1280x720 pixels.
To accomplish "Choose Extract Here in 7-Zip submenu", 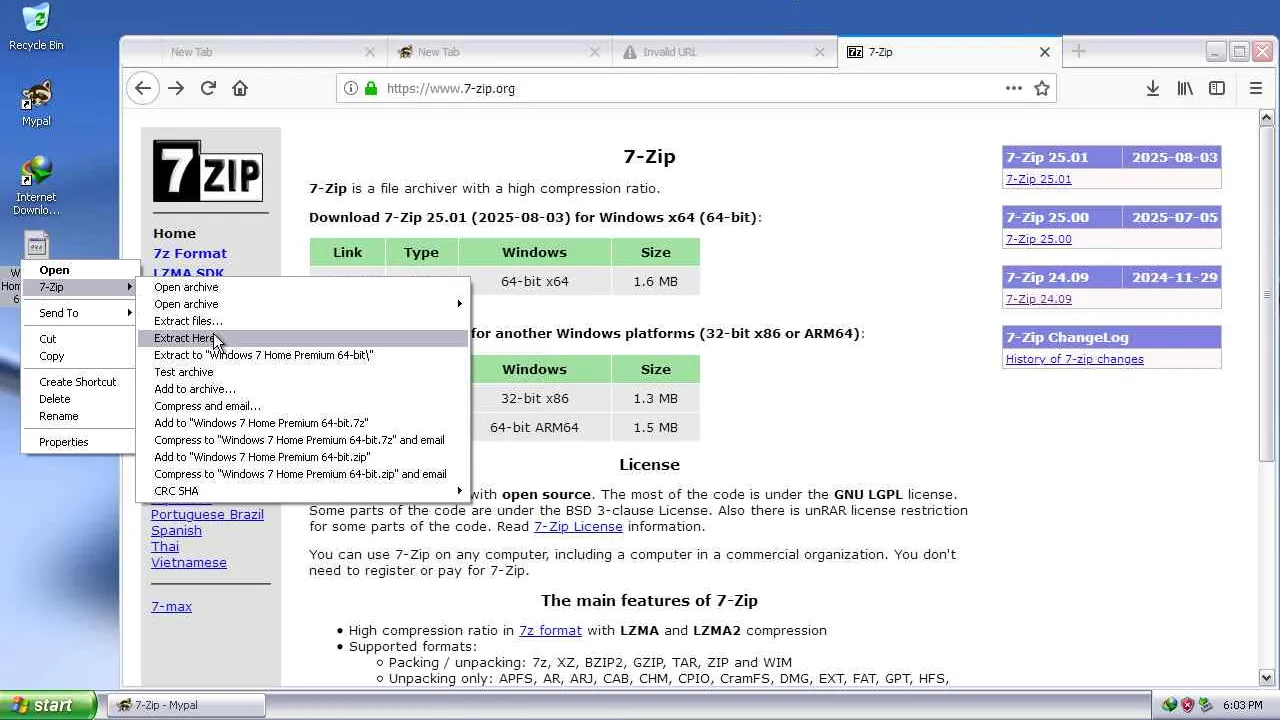I will pyautogui.click(x=303, y=338).
